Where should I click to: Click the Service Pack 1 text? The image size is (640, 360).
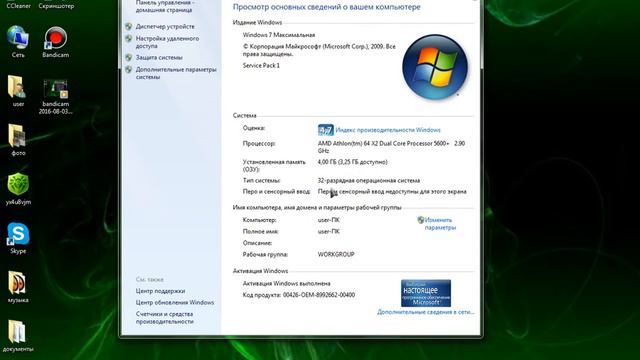pyautogui.click(x=261, y=65)
